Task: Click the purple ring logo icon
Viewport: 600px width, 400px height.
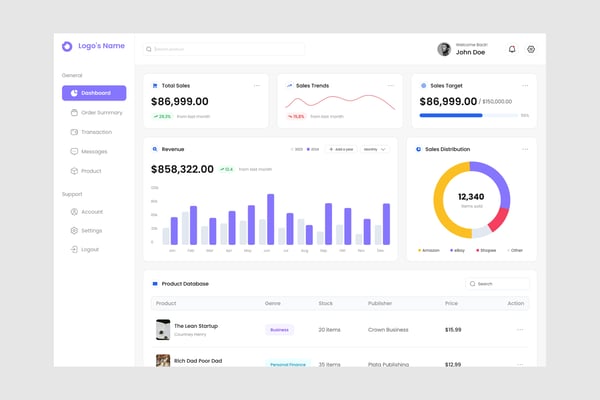Action: pyautogui.click(x=67, y=46)
